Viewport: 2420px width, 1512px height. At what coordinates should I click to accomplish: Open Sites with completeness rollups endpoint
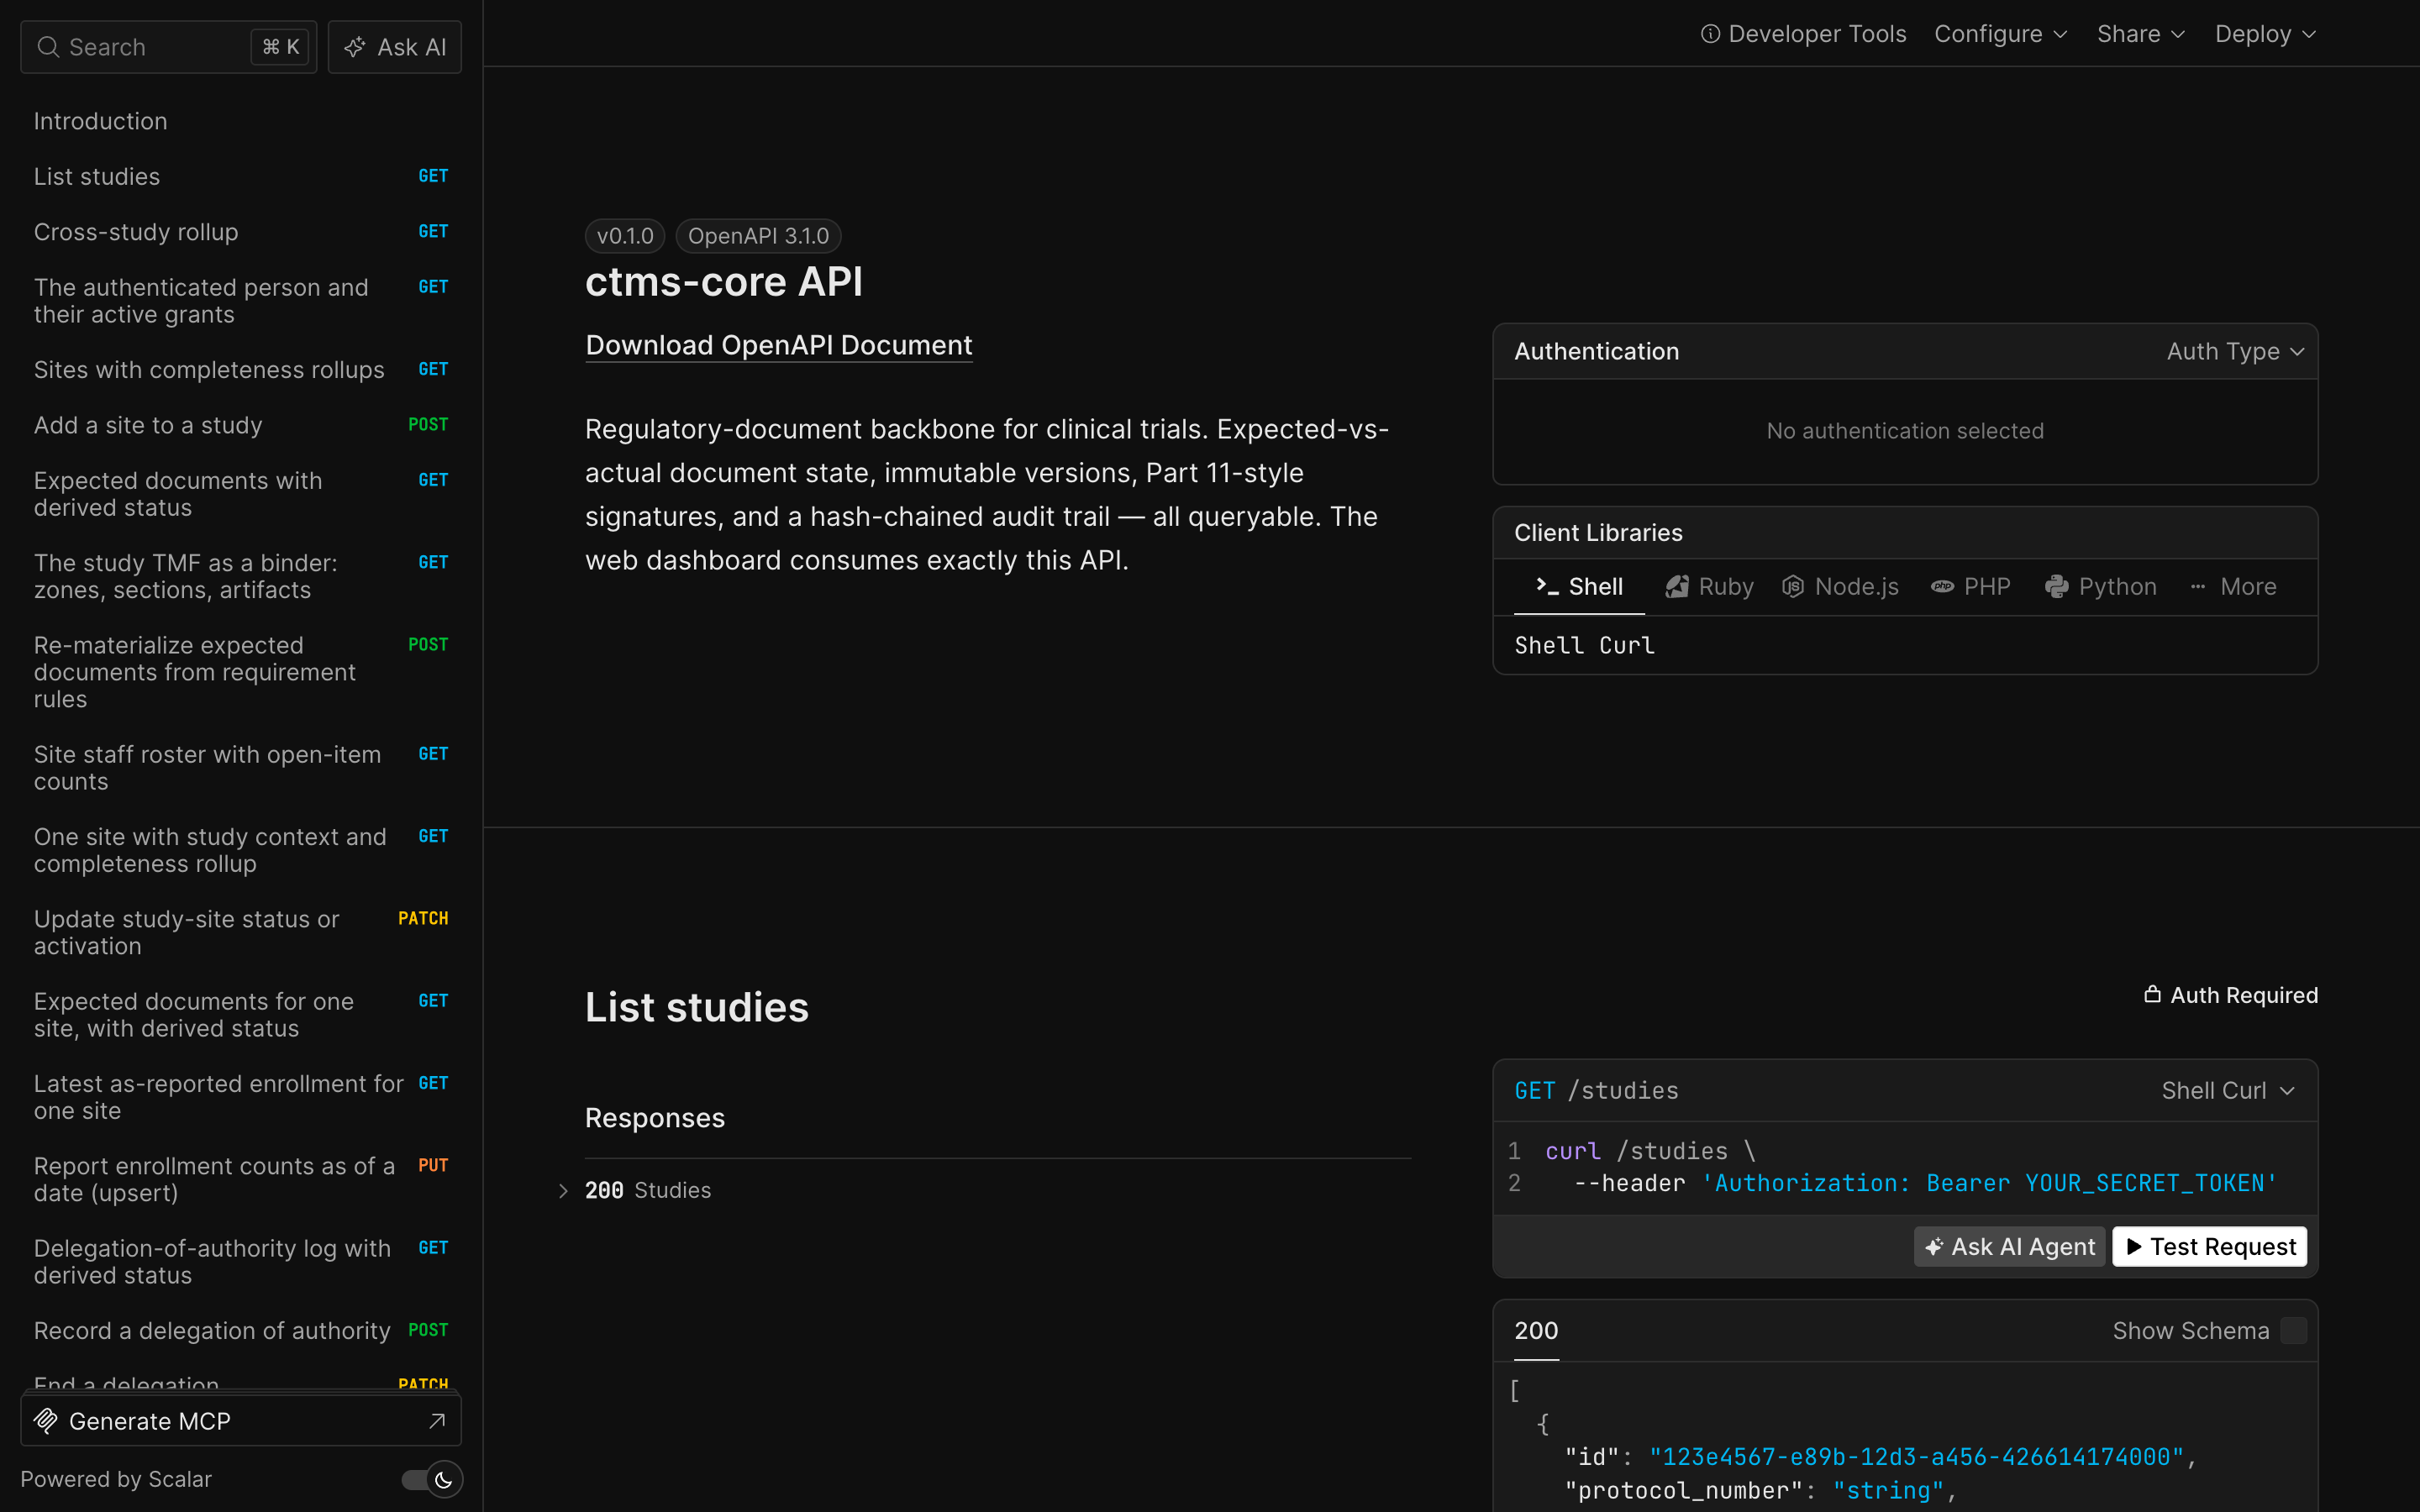tap(241, 370)
